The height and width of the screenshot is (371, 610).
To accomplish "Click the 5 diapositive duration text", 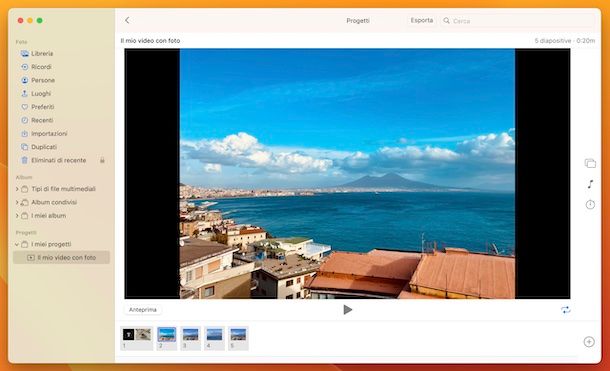I will (x=564, y=40).
